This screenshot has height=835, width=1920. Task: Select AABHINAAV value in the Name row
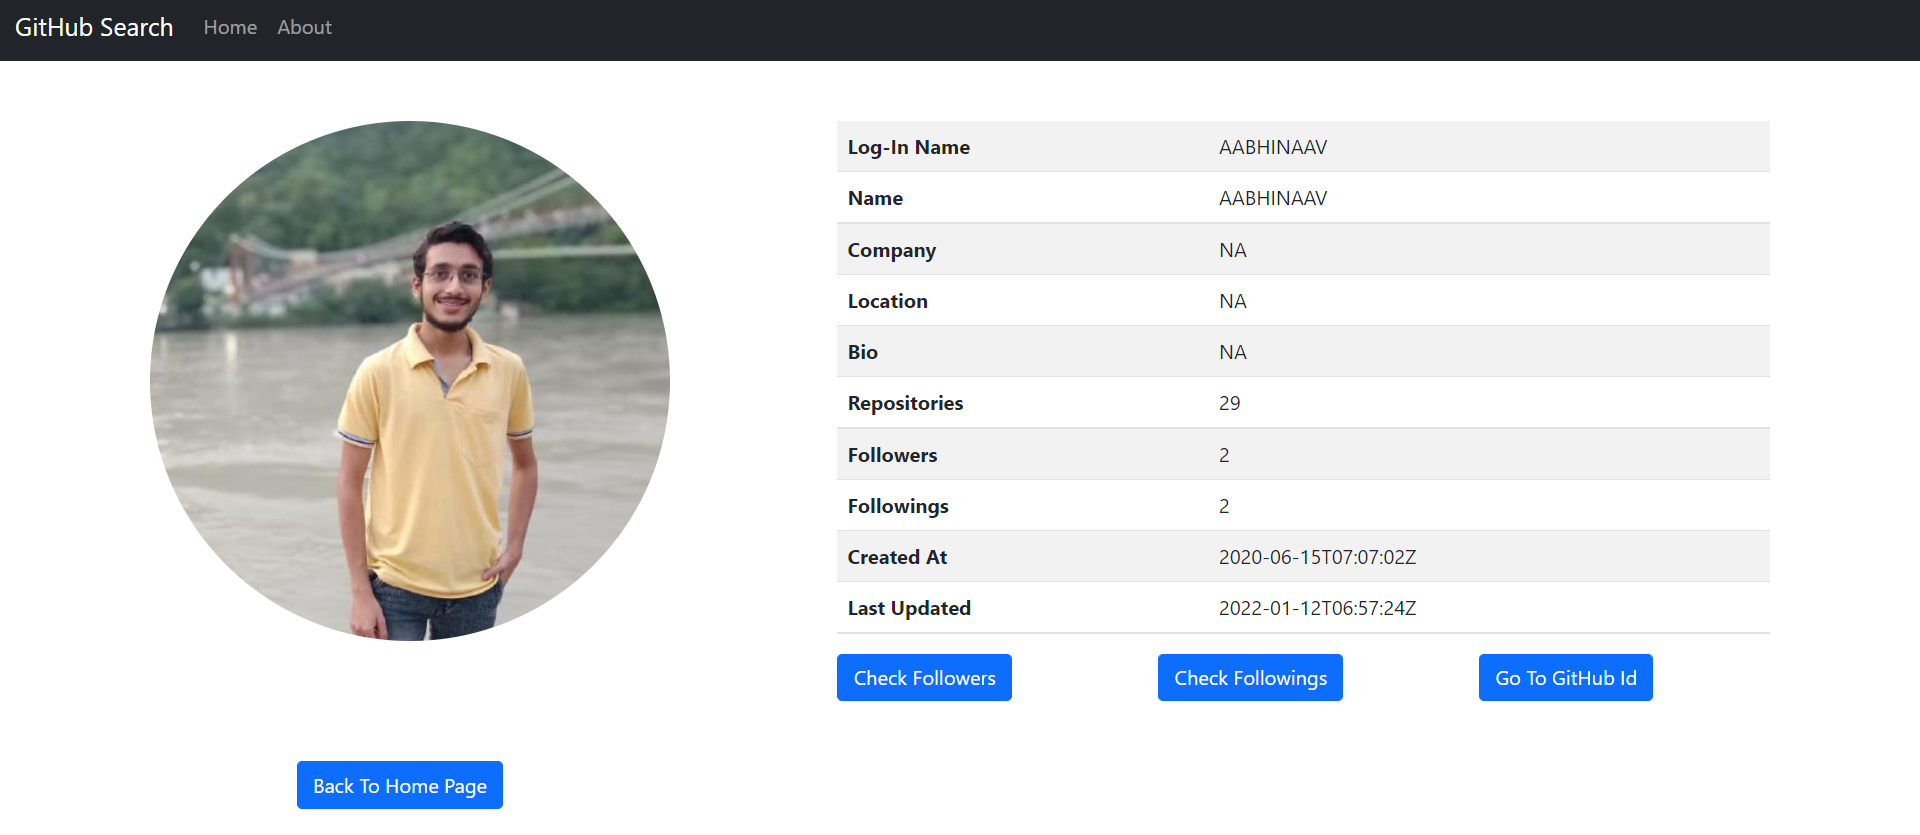pyautogui.click(x=1273, y=198)
